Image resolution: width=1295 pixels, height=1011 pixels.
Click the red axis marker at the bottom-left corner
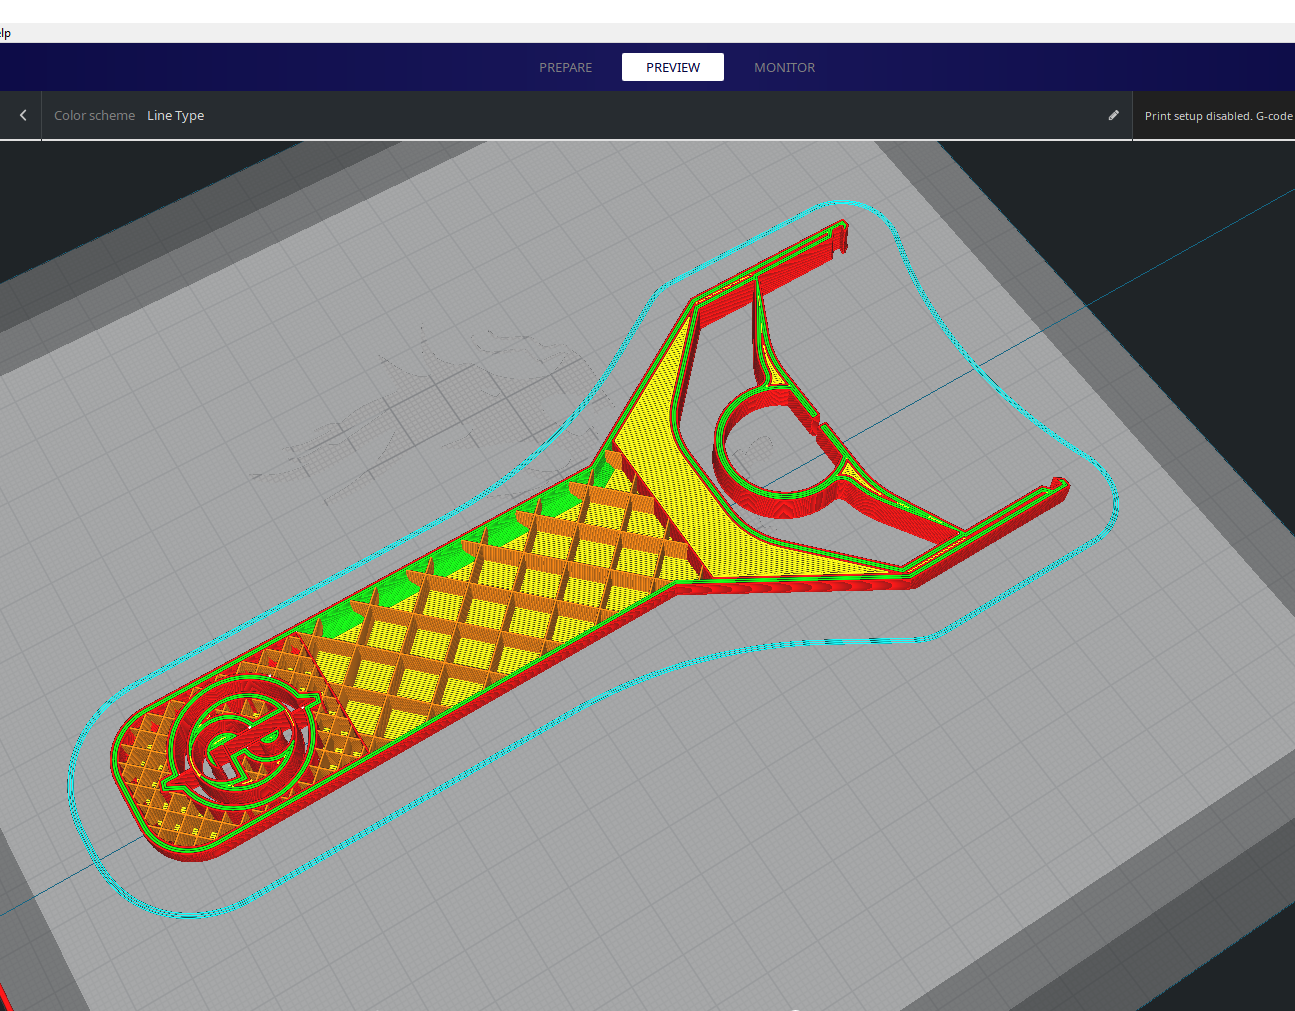coord(6,997)
